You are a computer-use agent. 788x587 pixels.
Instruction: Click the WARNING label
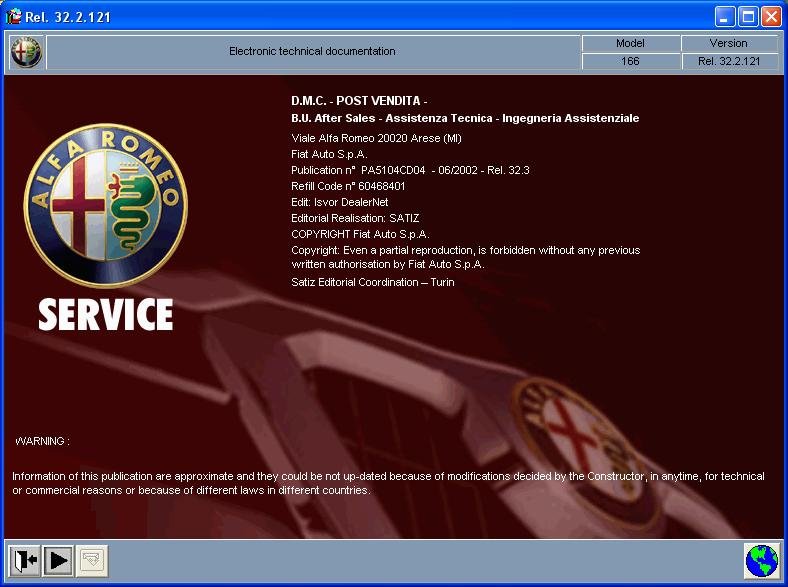[42, 440]
